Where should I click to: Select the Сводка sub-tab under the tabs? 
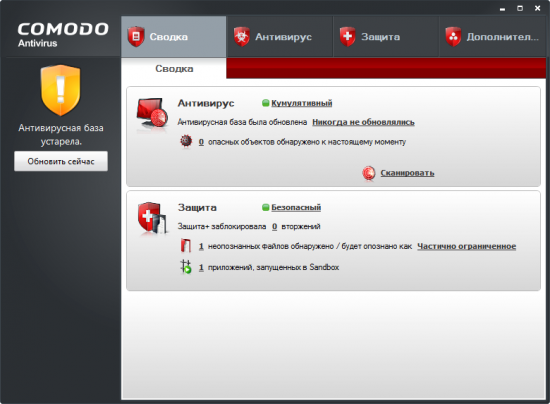[x=174, y=68]
